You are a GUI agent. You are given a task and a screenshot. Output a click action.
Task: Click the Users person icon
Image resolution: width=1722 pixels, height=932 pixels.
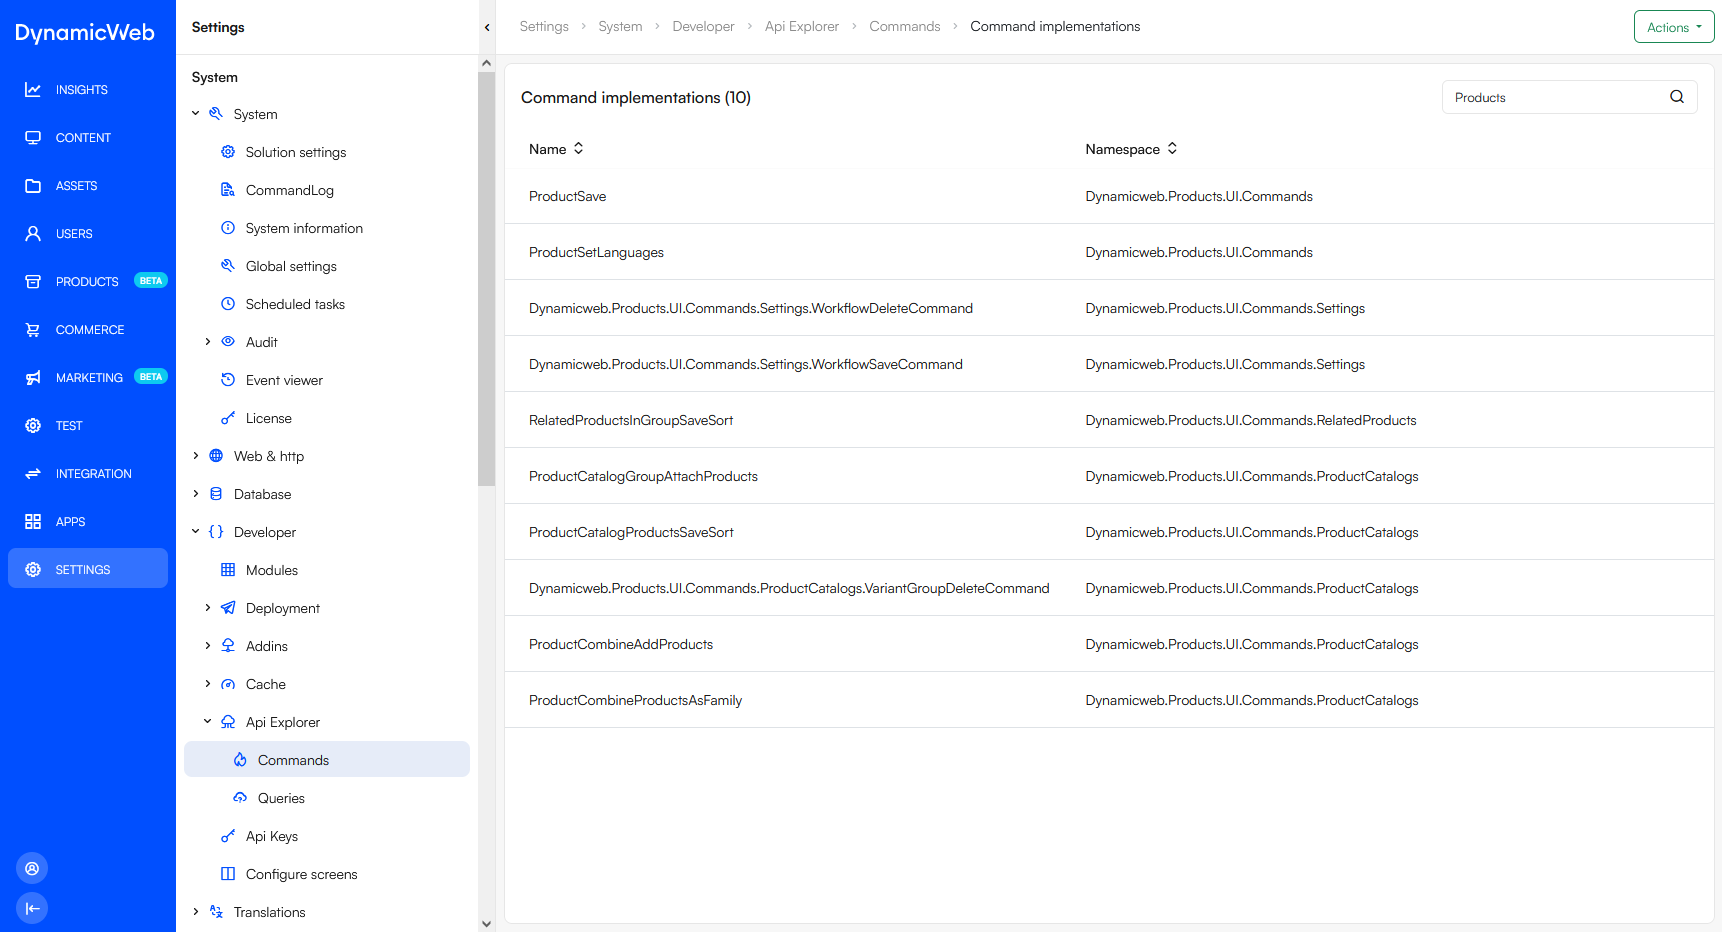pos(33,234)
